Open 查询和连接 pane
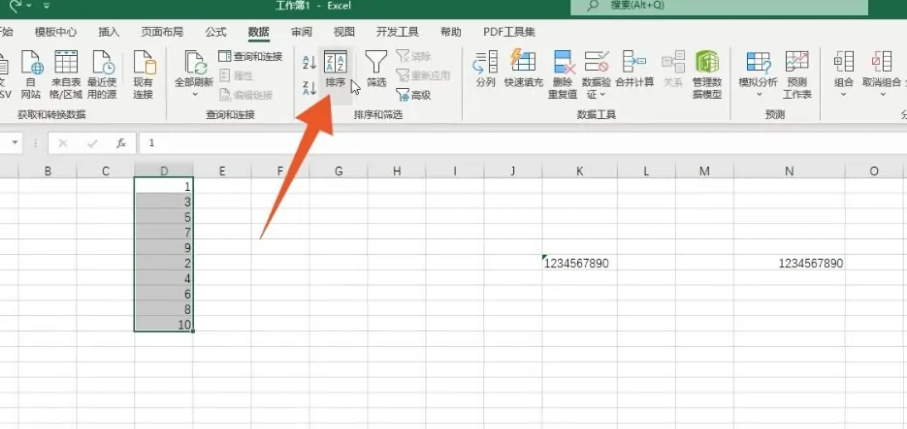The image size is (907, 429). pyautogui.click(x=250, y=57)
